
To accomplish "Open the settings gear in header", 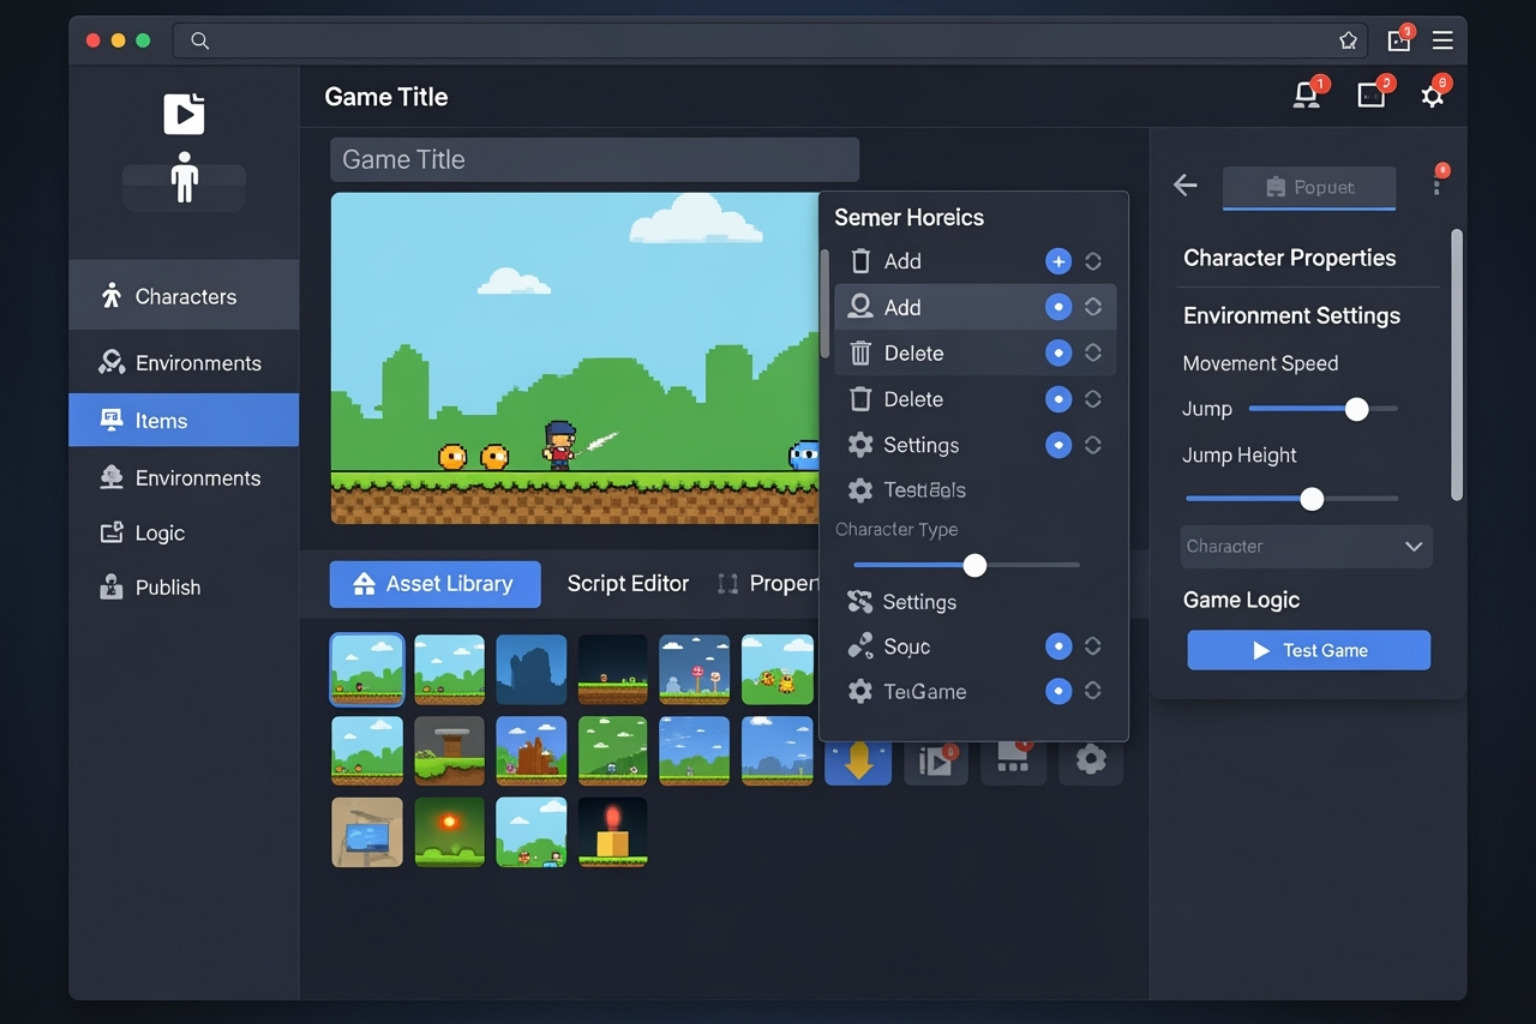I will (x=1432, y=96).
